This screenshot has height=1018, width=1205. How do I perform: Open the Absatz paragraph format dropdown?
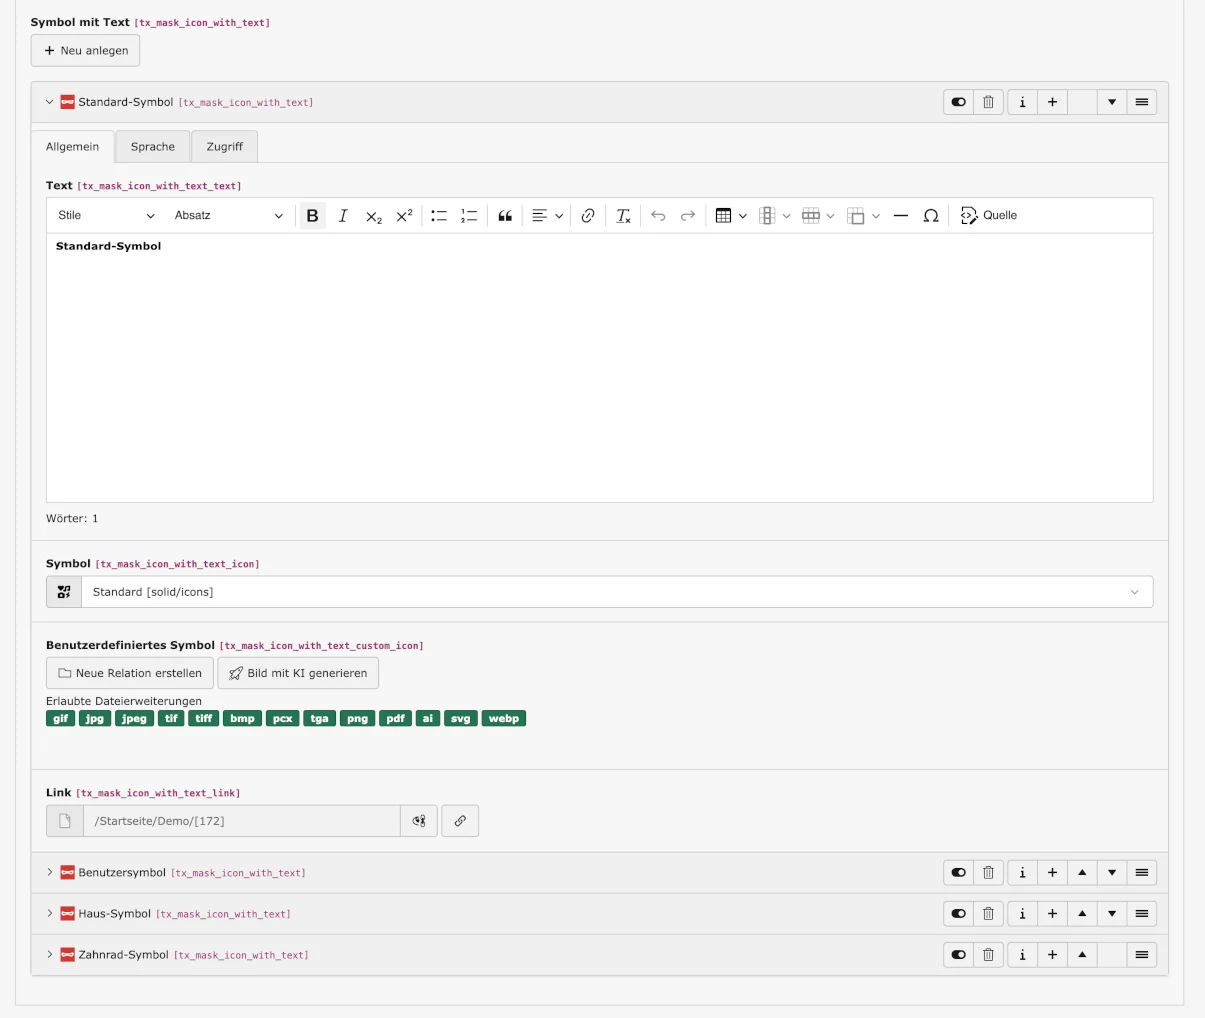pyautogui.click(x=229, y=215)
